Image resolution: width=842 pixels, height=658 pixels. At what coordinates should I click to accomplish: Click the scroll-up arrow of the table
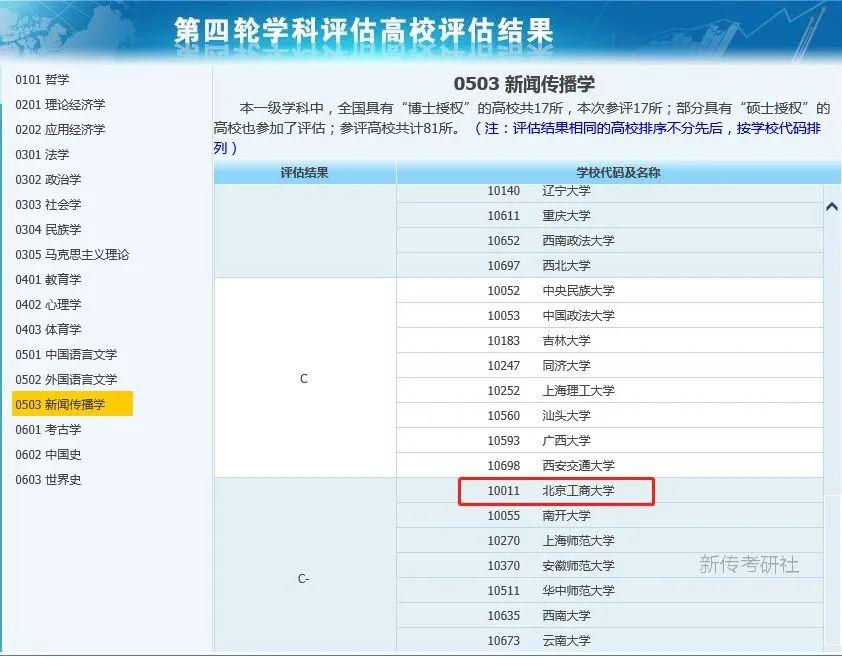point(832,206)
